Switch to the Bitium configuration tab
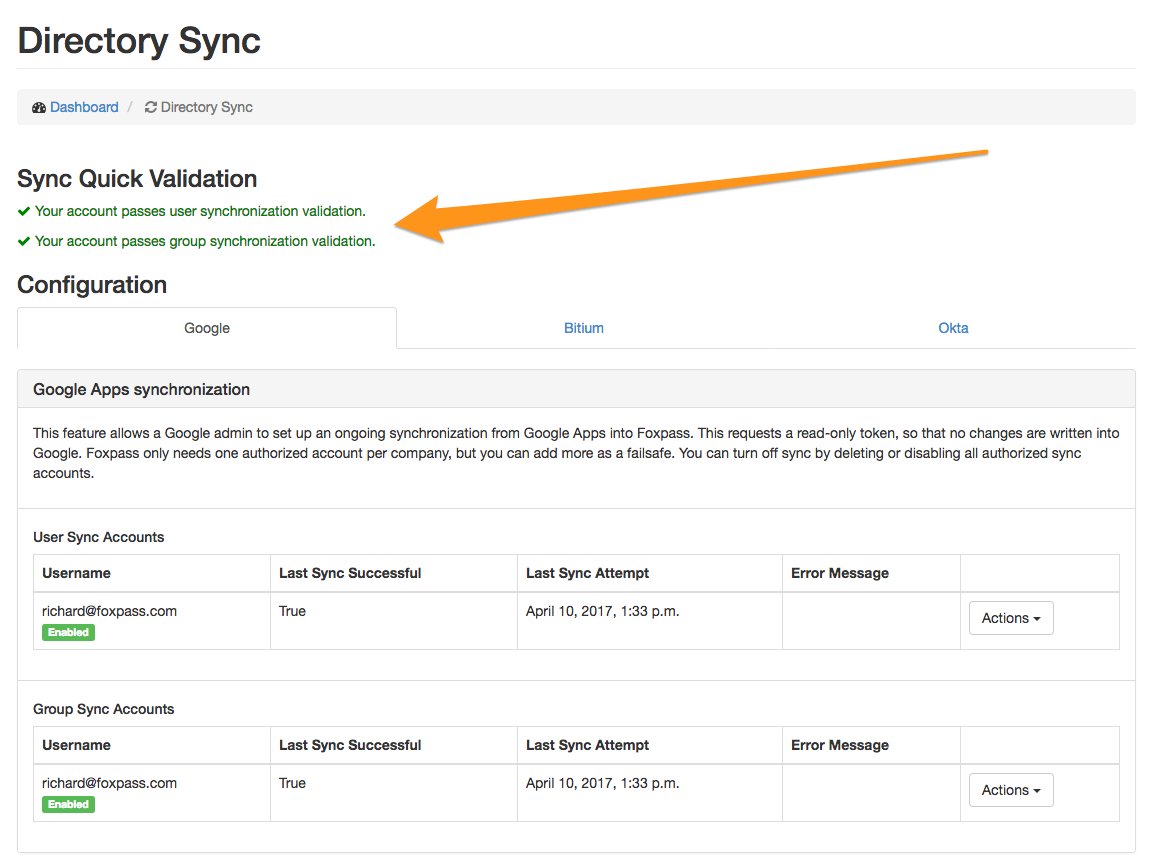Image resolution: width=1152 pixels, height=866 pixels. (x=583, y=328)
